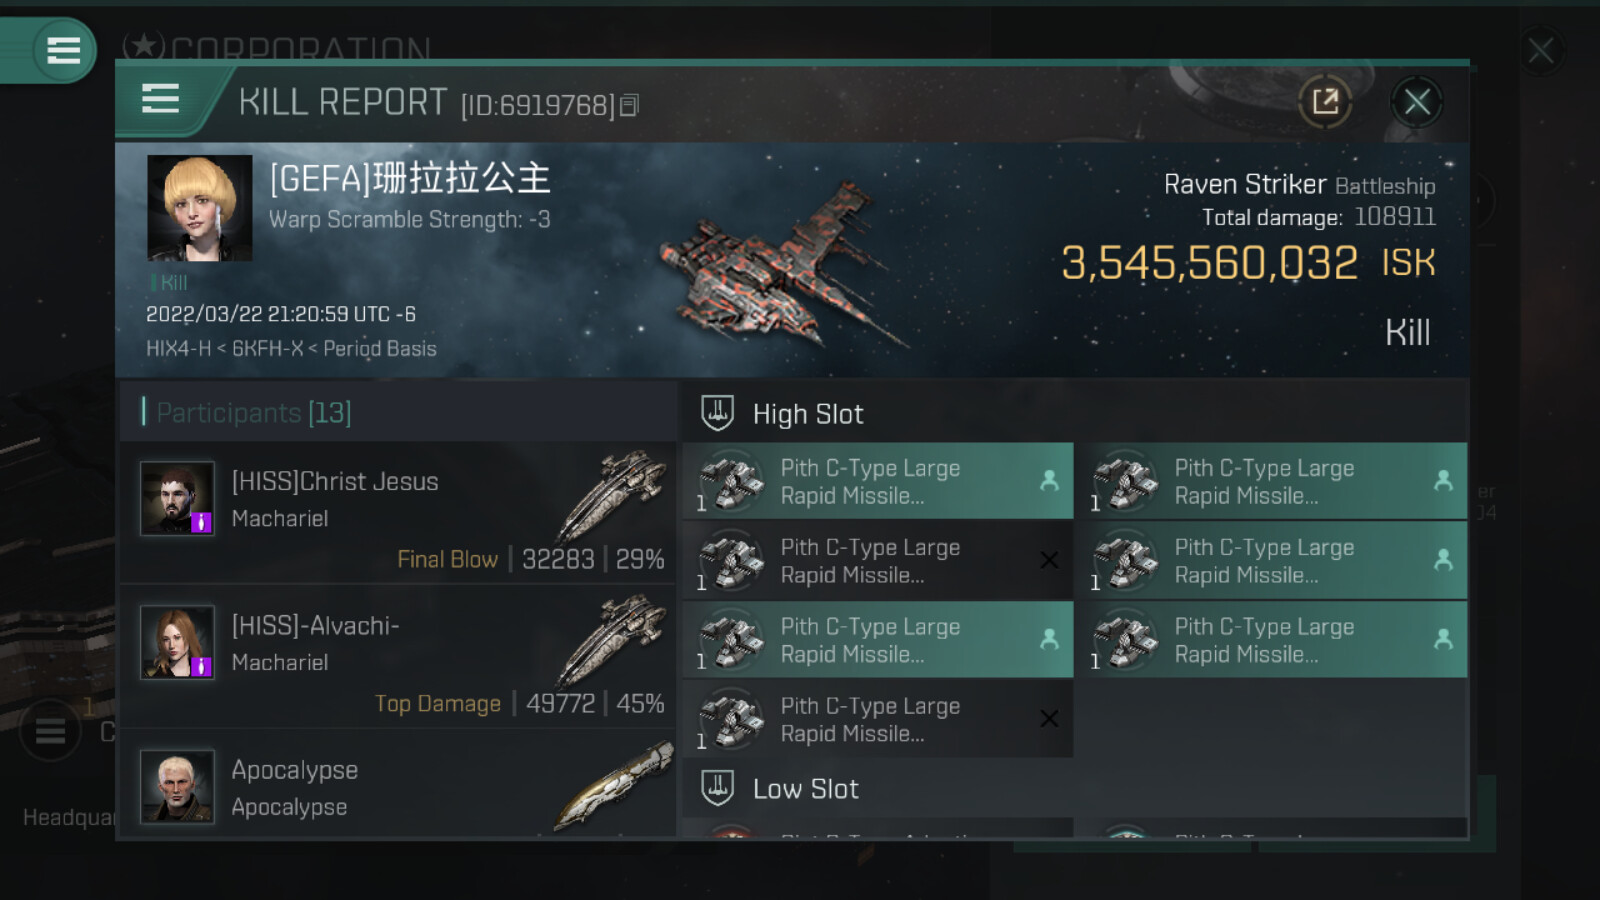1600x900 pixels.
Task: Select the last destroyed Pith C-Type launcher
Action: click(878, 719)
